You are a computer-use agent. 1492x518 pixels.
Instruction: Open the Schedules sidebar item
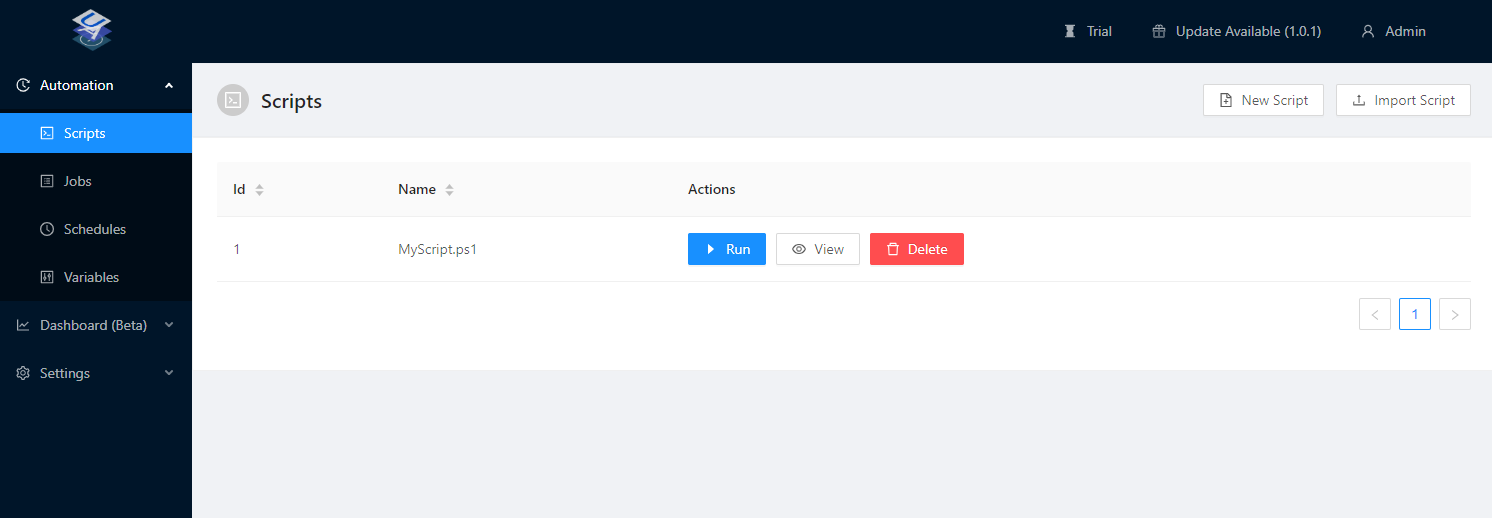point(96,229)
